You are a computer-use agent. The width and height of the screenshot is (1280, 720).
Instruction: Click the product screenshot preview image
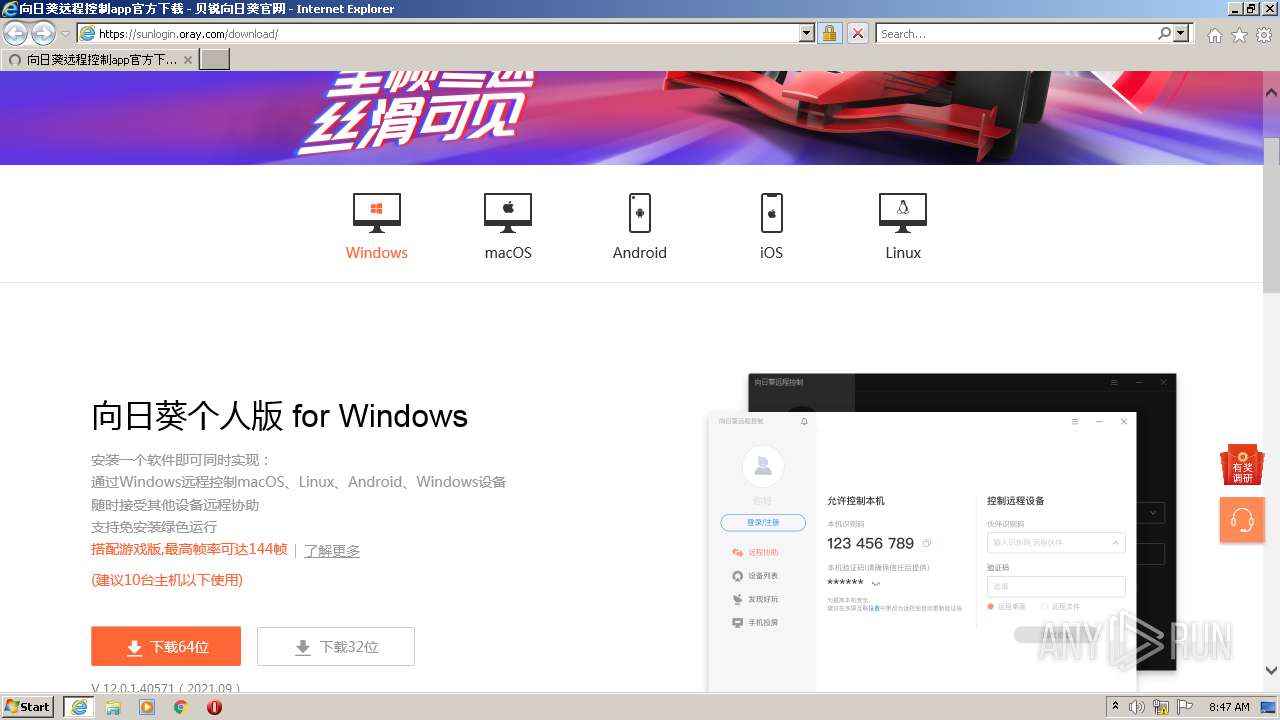[942, 532]
